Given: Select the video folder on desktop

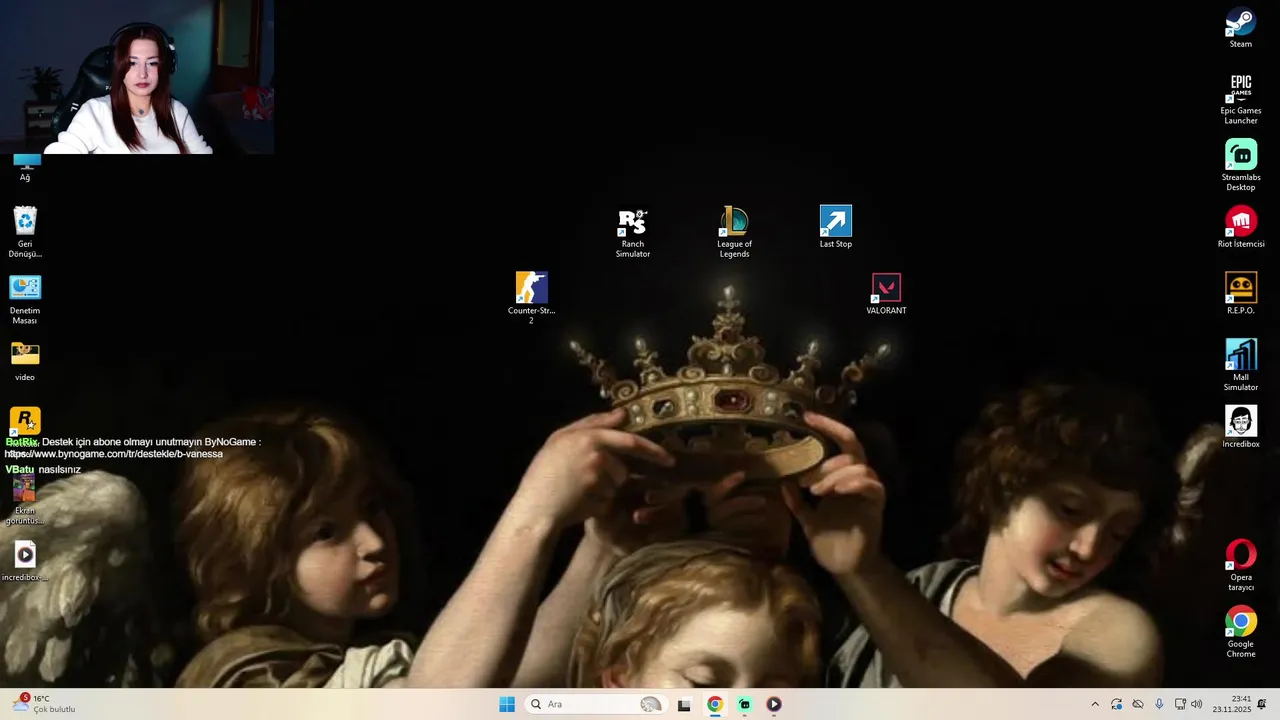Looking at the screenshot, I should coord(25,360).
